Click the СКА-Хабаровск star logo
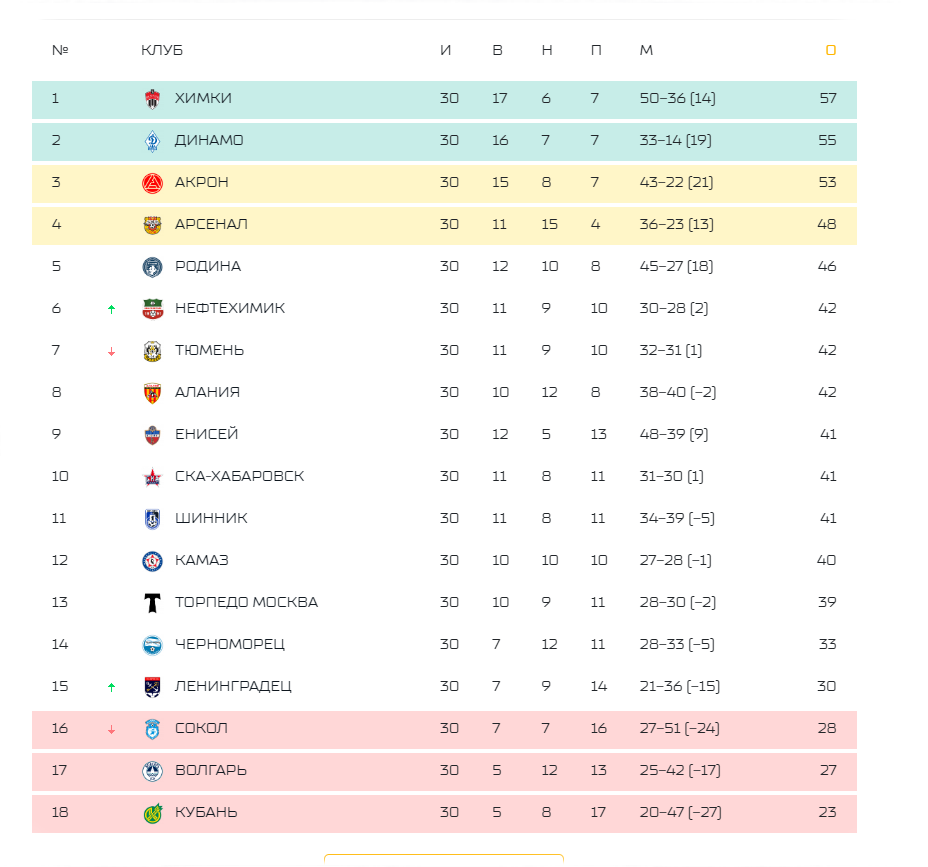 click(x=153, y=477)
